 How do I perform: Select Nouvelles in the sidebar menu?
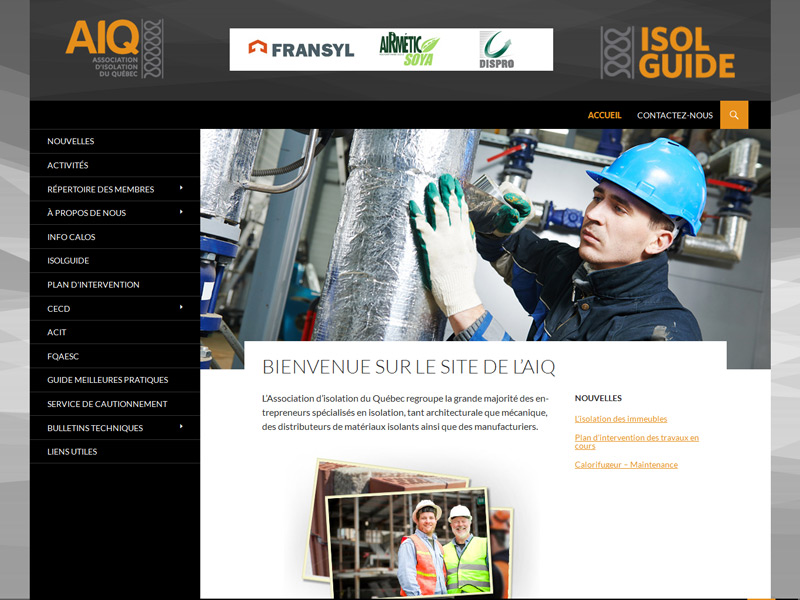click(x=71, y=141)
